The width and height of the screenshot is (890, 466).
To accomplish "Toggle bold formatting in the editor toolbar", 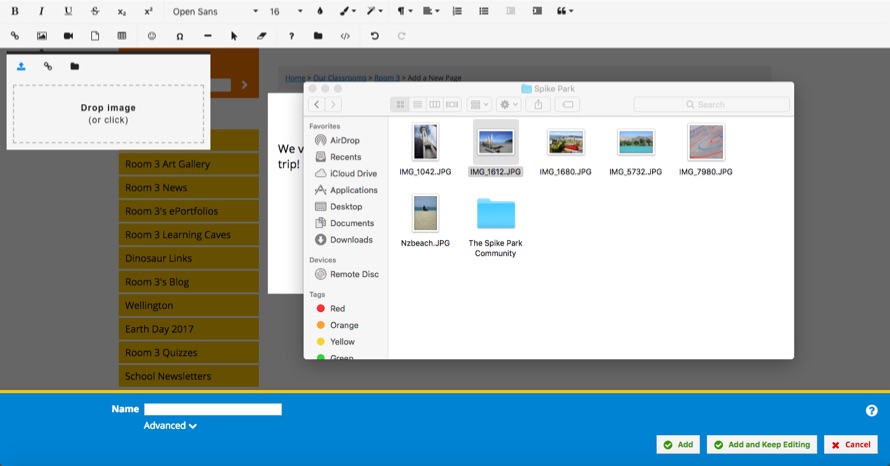I will [15, 11].
